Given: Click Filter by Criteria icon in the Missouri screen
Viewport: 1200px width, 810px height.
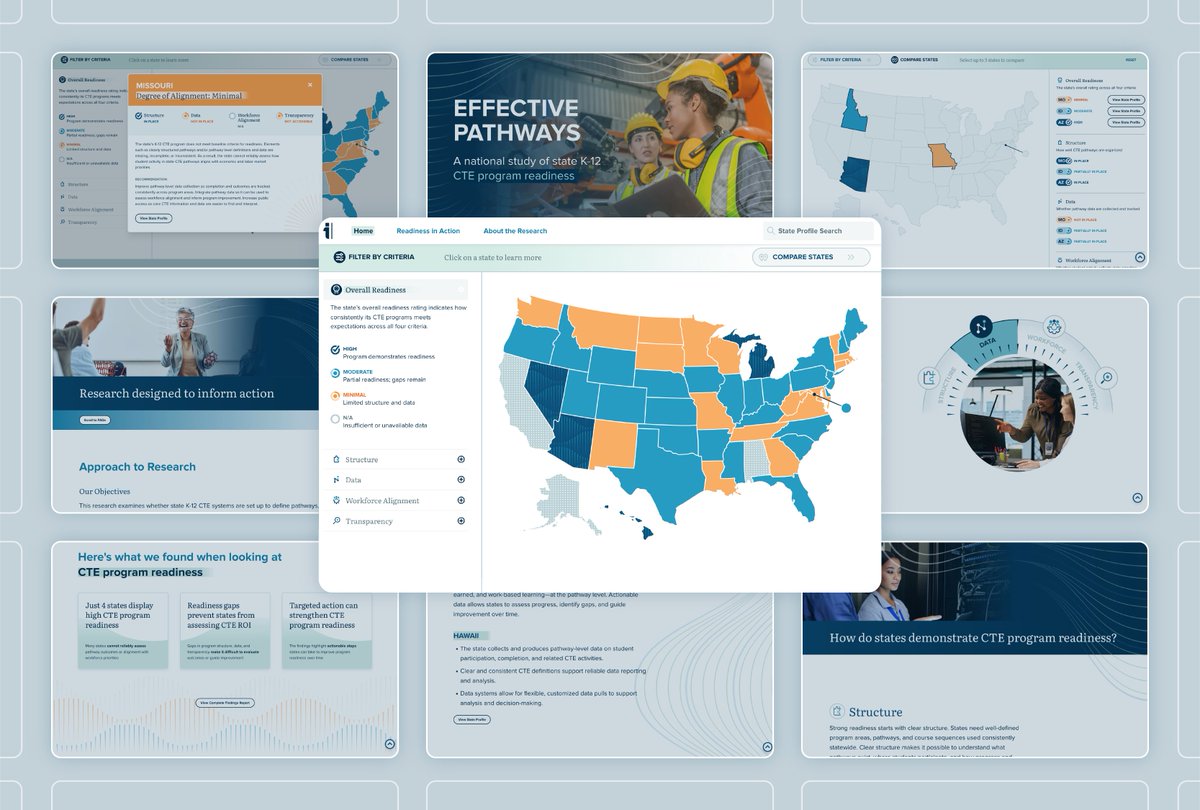Looking at the screenshot, I should pos(64,60).
